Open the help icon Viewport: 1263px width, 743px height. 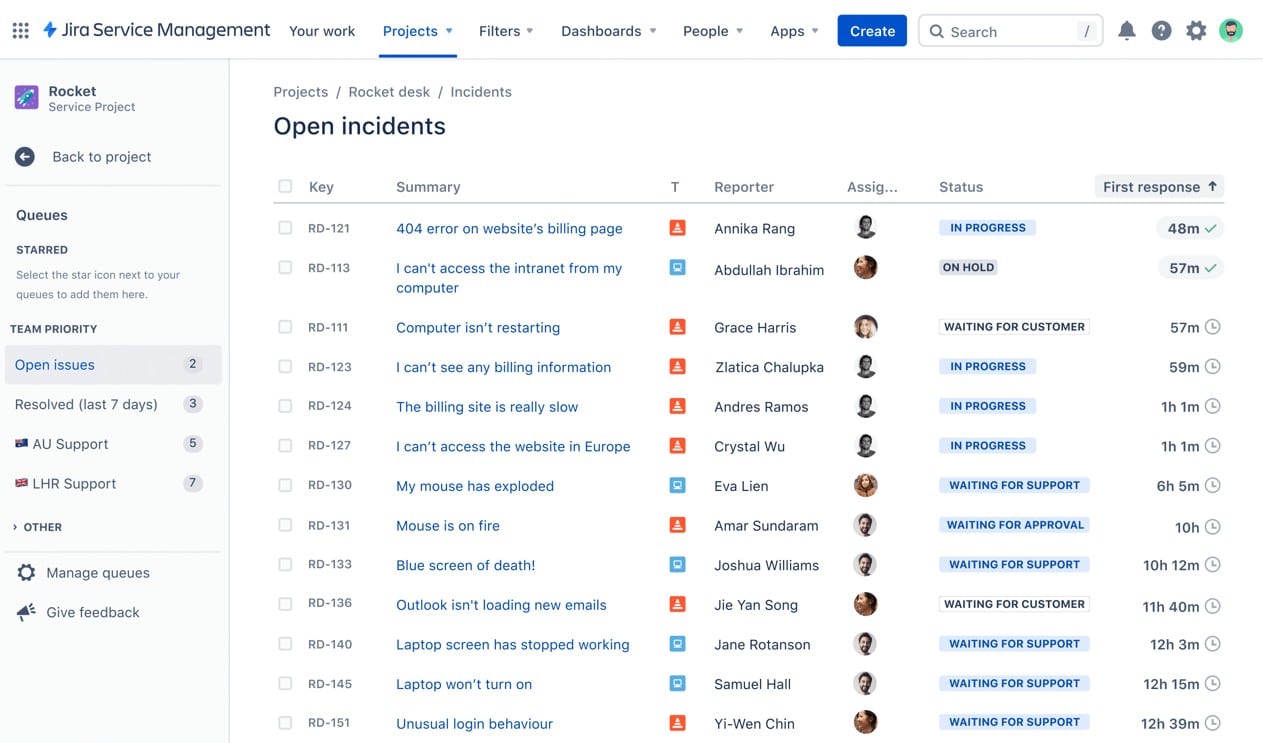1161,30
